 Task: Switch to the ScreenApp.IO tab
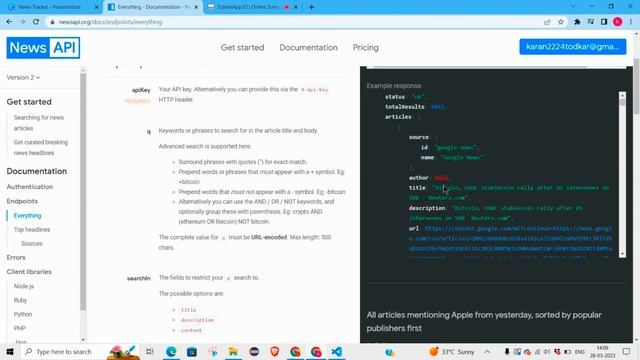(x=247, y=7)
